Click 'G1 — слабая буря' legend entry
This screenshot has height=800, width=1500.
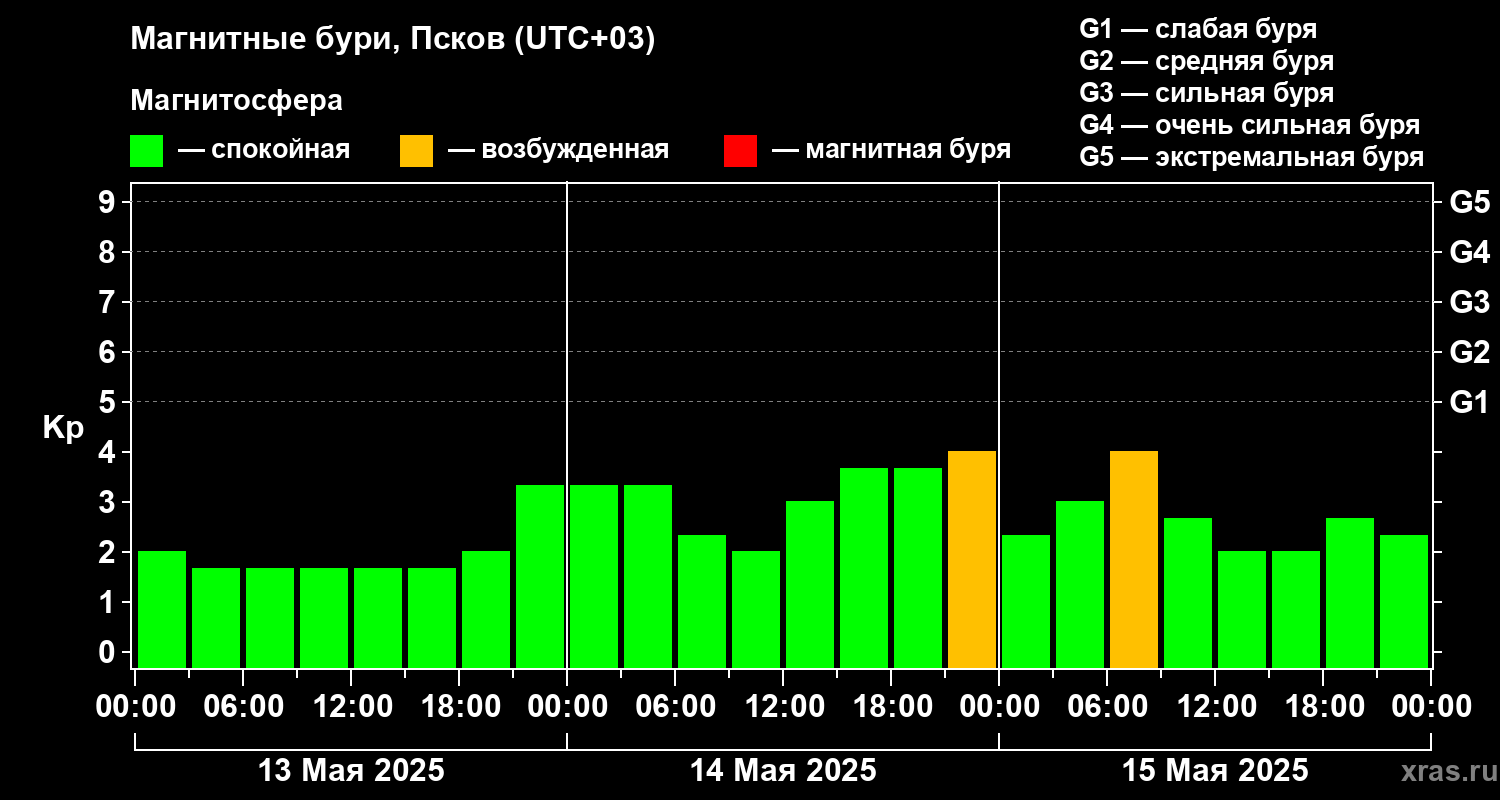point(1198,29)
